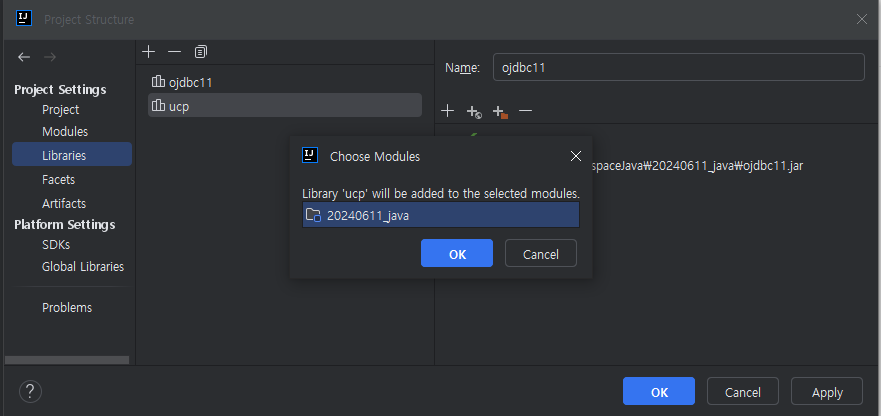Click the Platform Settings heading
Image resolution: width=881 pixels, height=416 pixels.
pos(65,224)
